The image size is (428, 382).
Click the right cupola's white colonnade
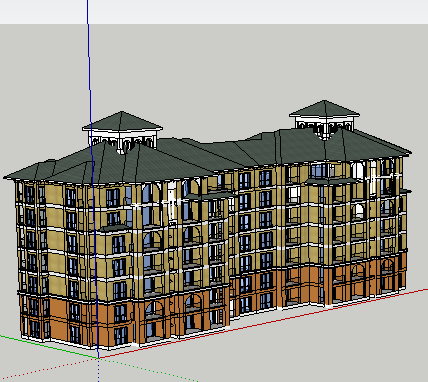(324, 126)
